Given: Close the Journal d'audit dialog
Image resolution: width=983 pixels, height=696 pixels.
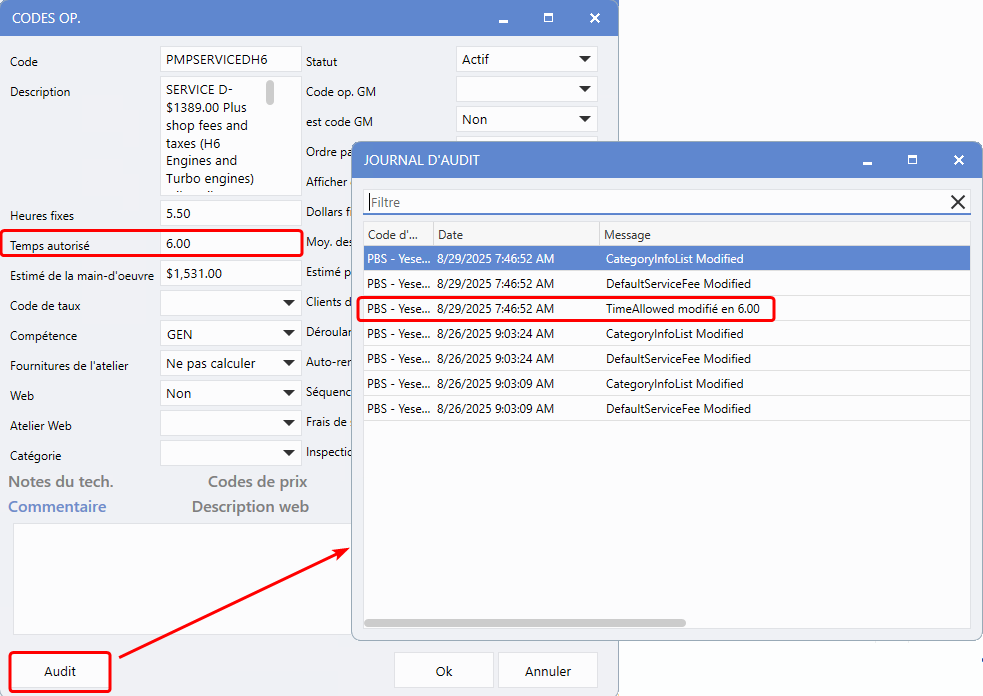Looking at the screenshot, I should (958, 160).
